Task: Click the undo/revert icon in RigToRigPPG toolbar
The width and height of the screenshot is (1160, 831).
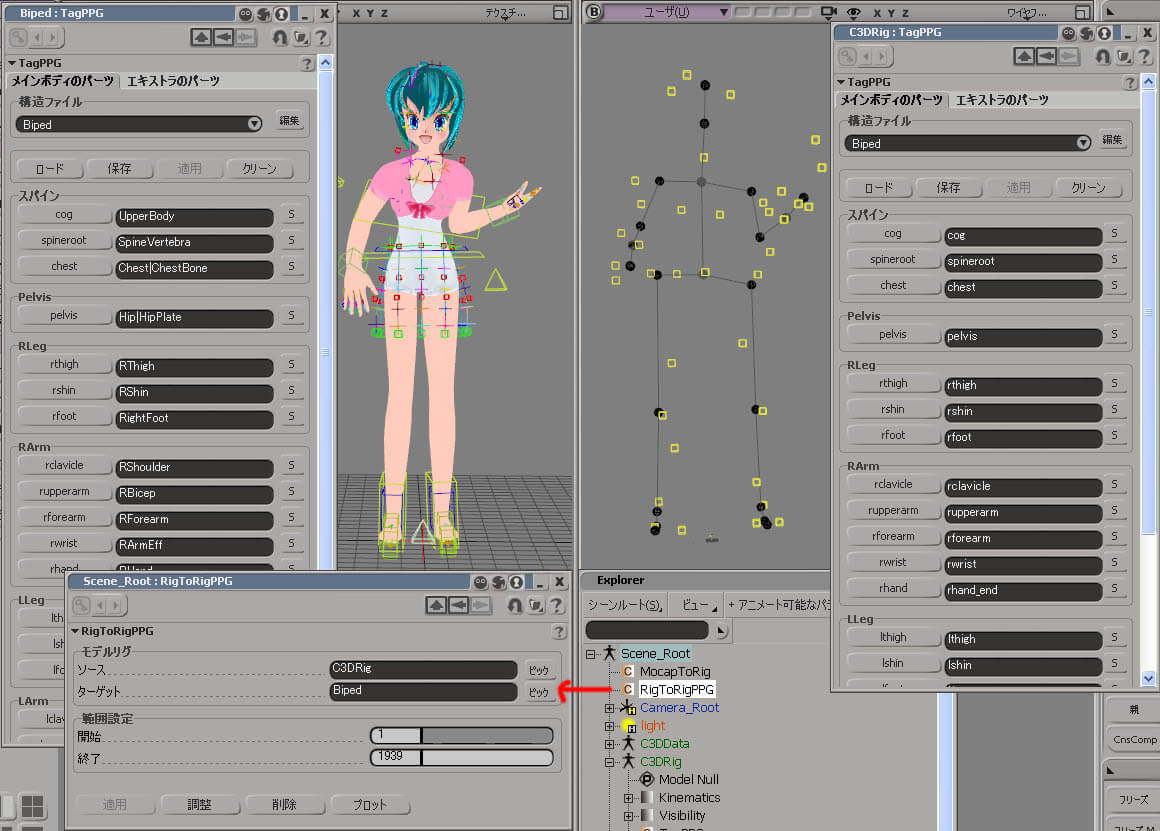Action: (514, 605)
